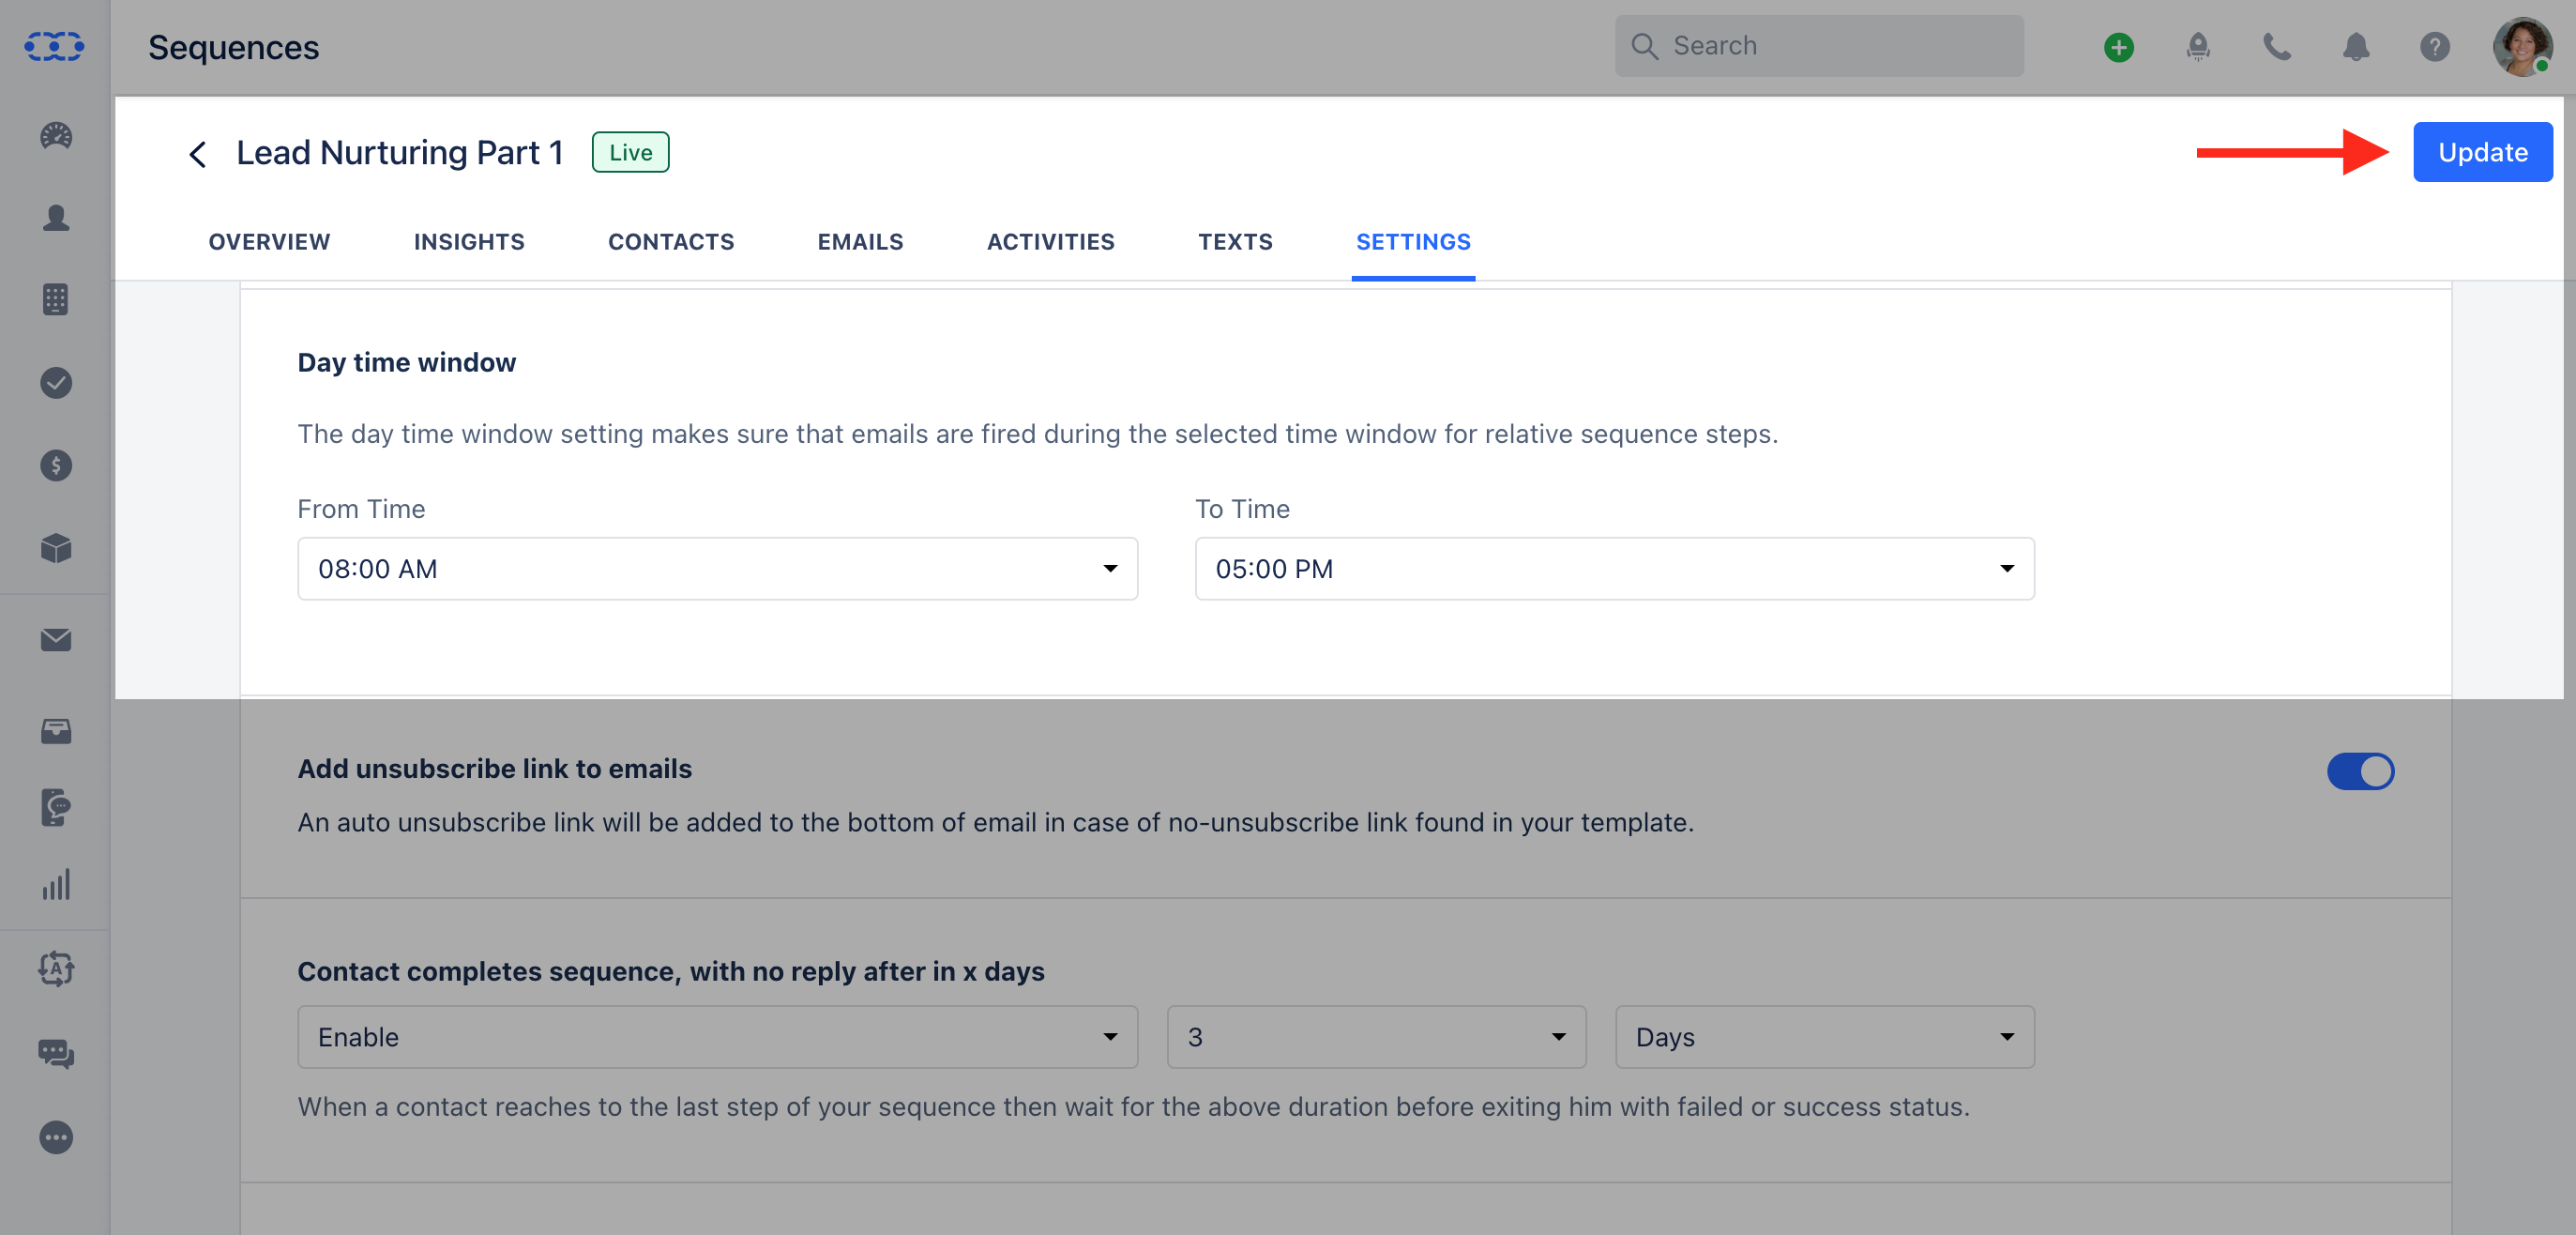The height and width of the screenshot is (1235, 2576).
Task: Open the help question mark icon
Action: [x=2435, y=47]
